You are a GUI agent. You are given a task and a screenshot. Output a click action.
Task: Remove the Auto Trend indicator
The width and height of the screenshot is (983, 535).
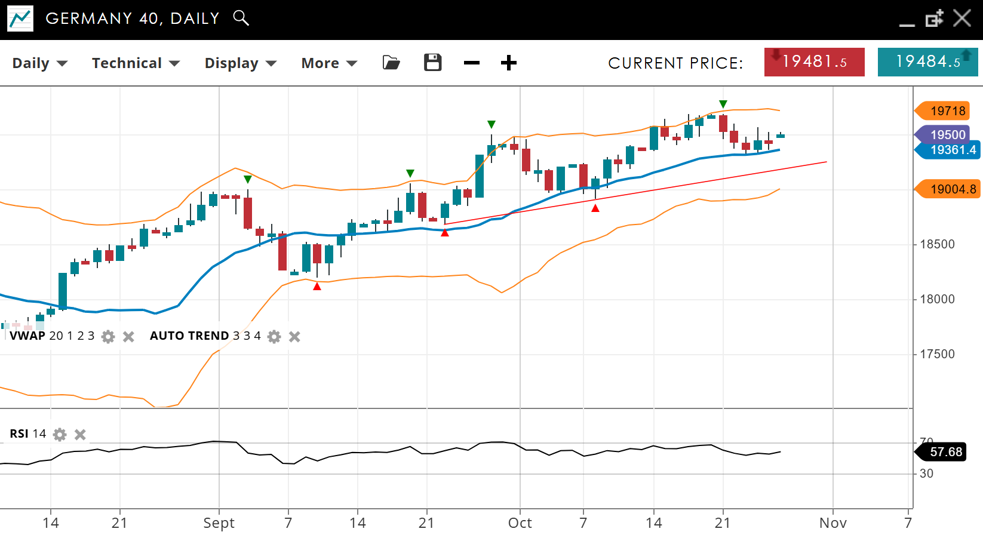pyautogui.click(x=295, y=337)
